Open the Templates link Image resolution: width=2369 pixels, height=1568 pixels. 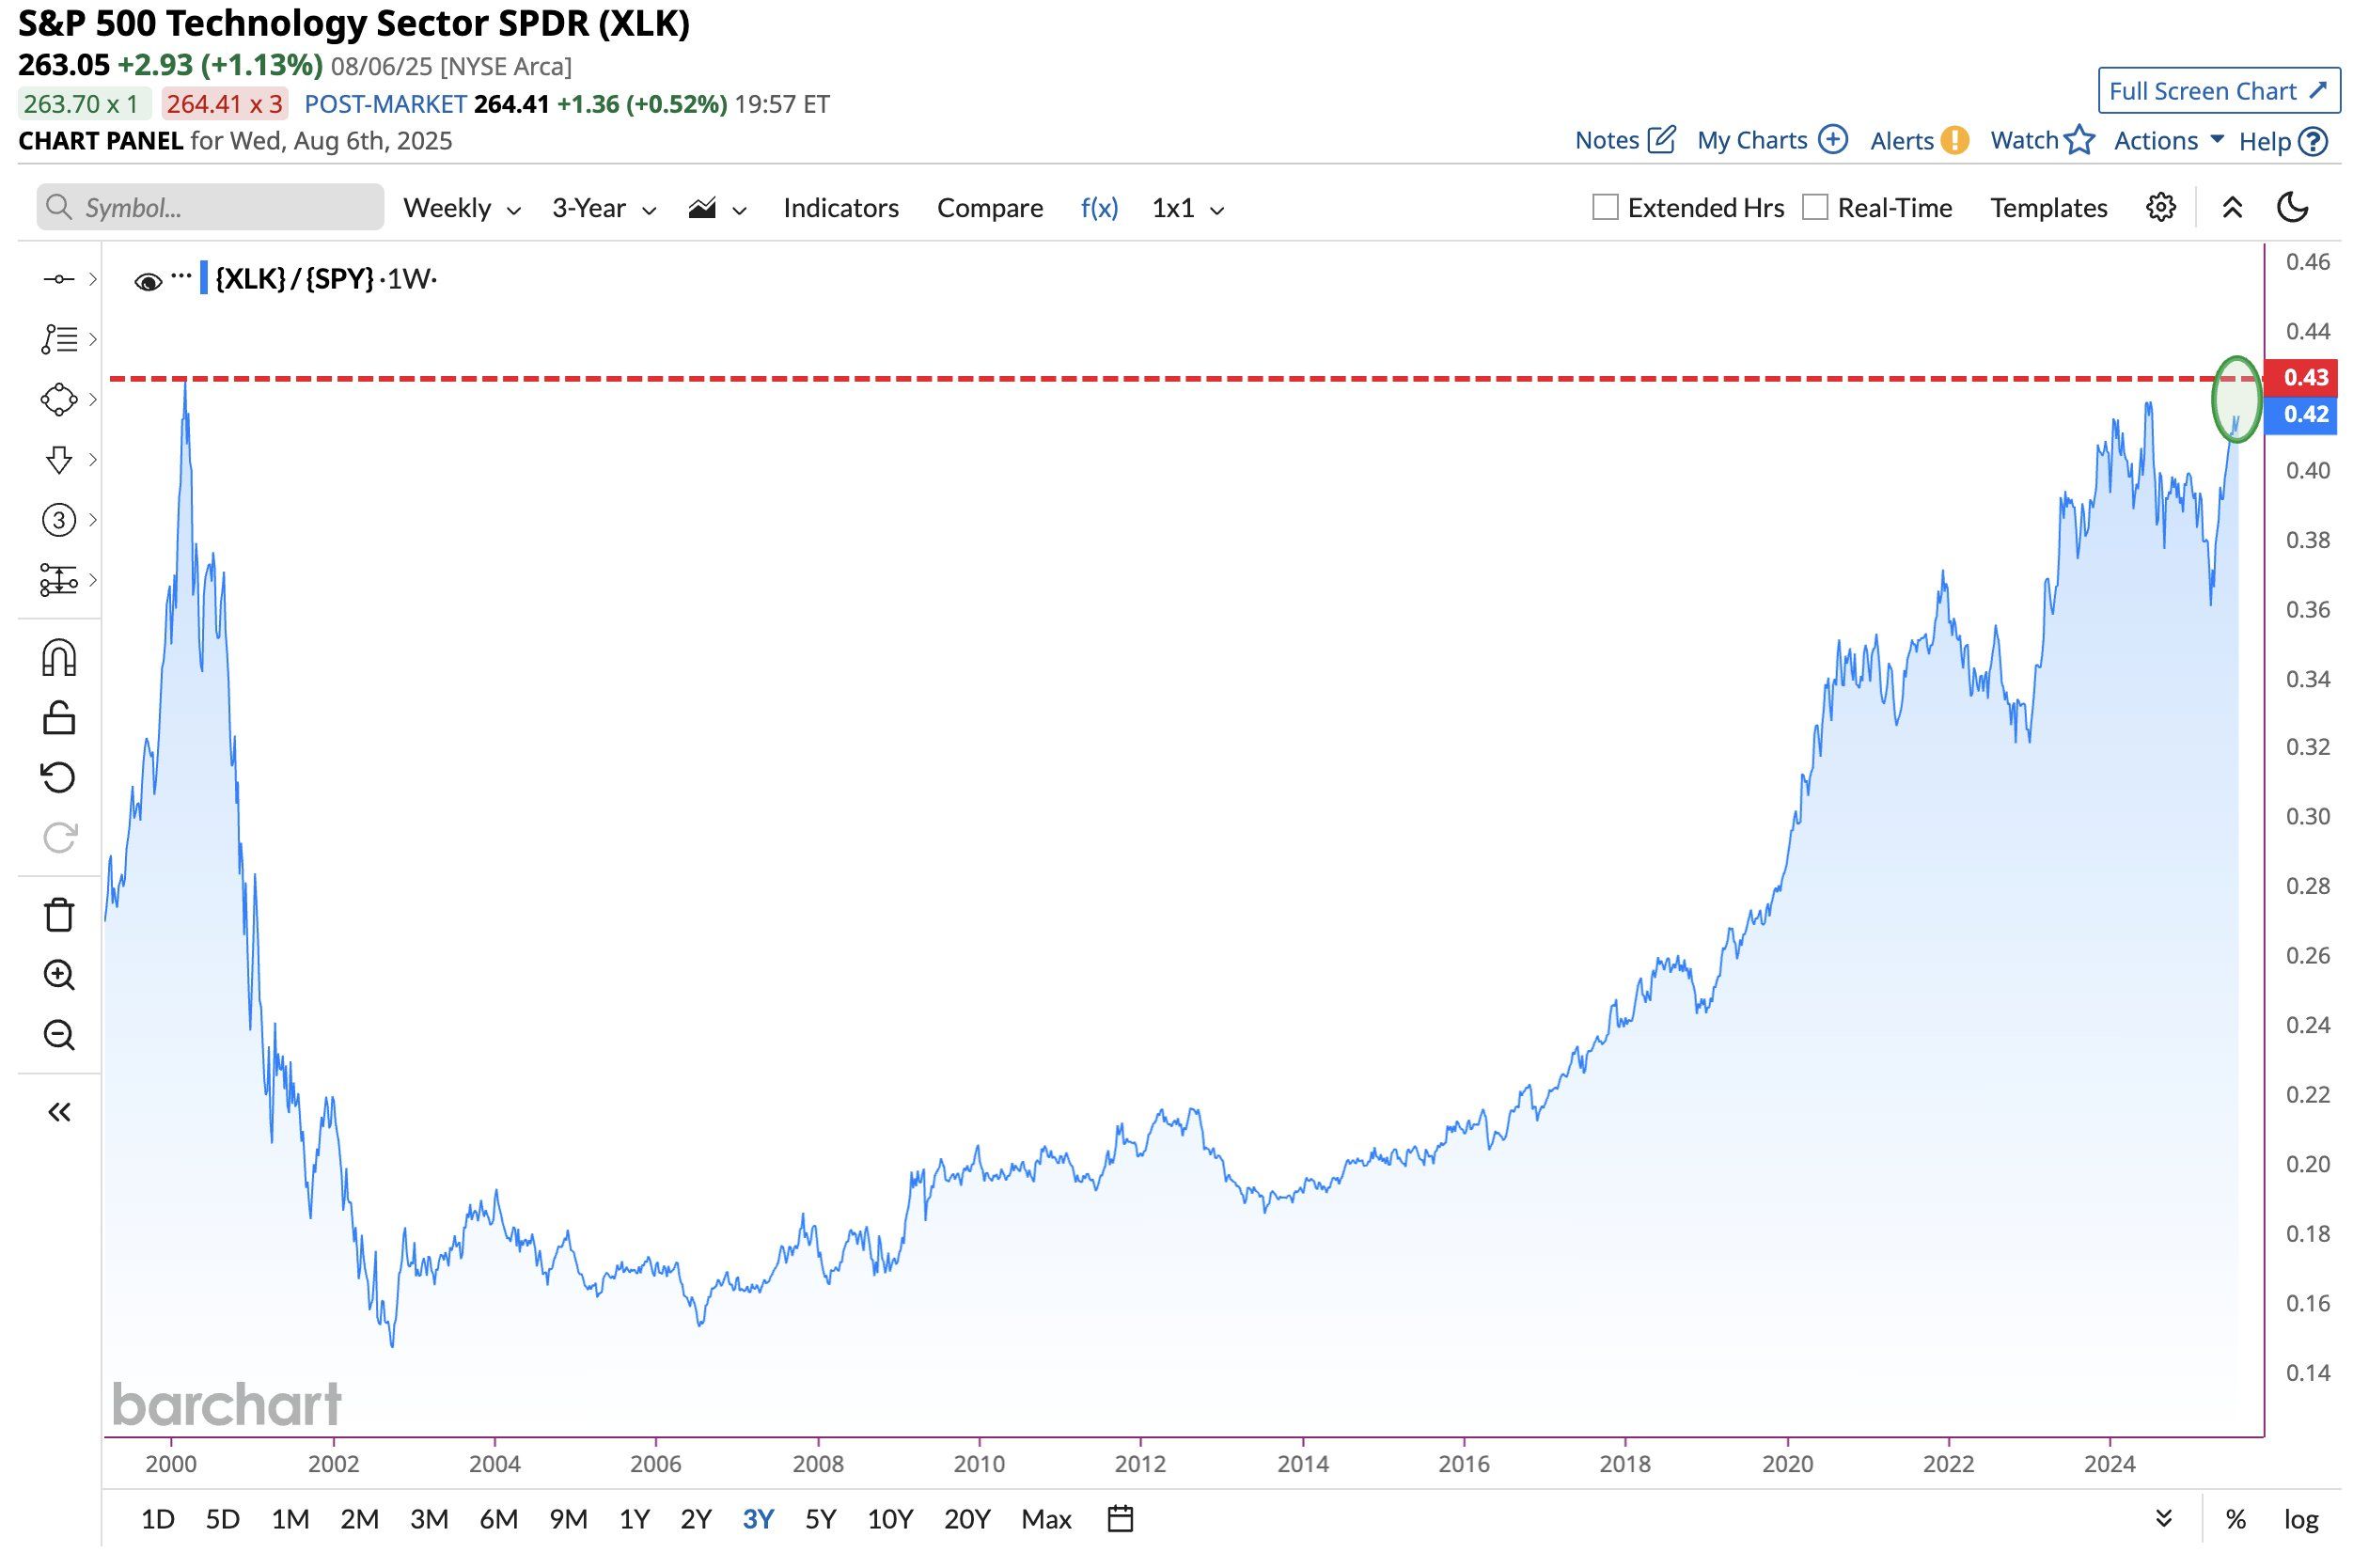click(x=2048, y=208)
